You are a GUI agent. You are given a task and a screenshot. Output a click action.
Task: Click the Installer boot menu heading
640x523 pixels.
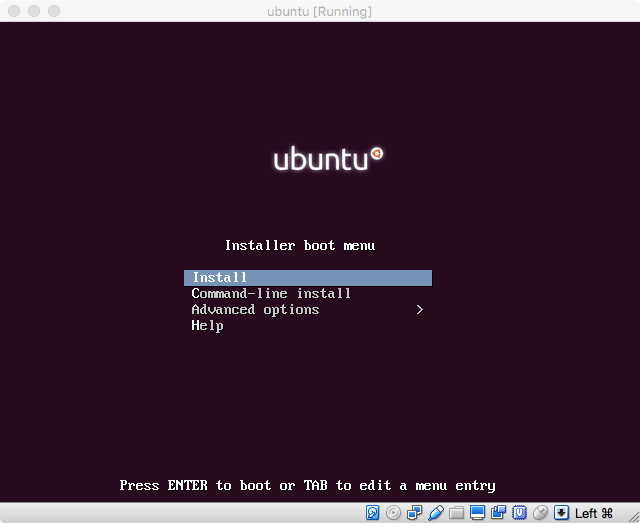300,245
